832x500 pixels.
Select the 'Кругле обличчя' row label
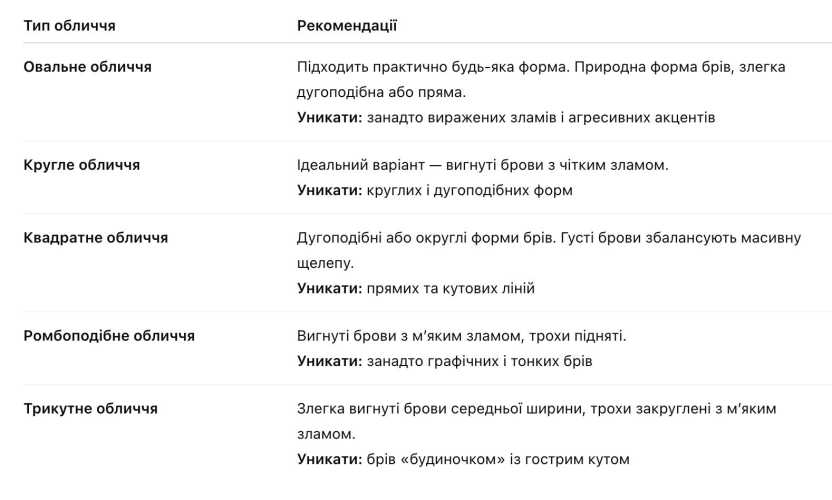click(x=82, y=165)
